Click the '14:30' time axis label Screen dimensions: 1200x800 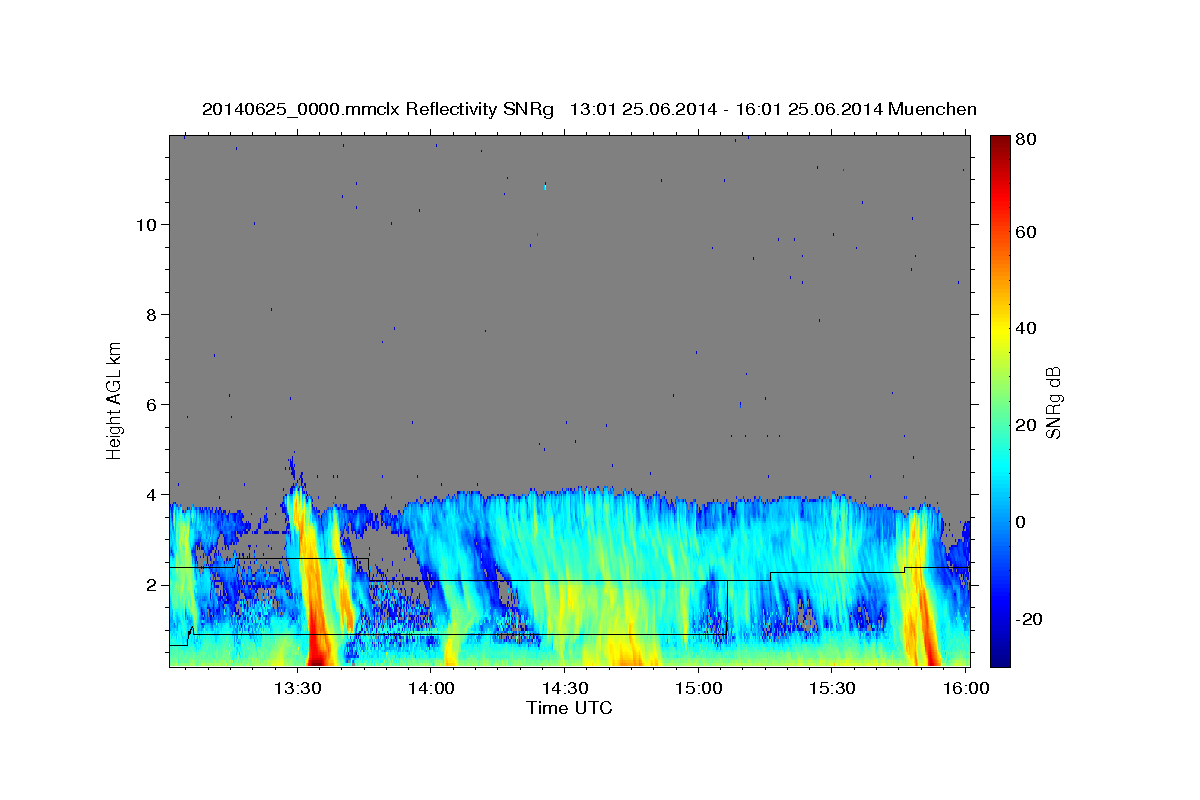click(564, 688)
